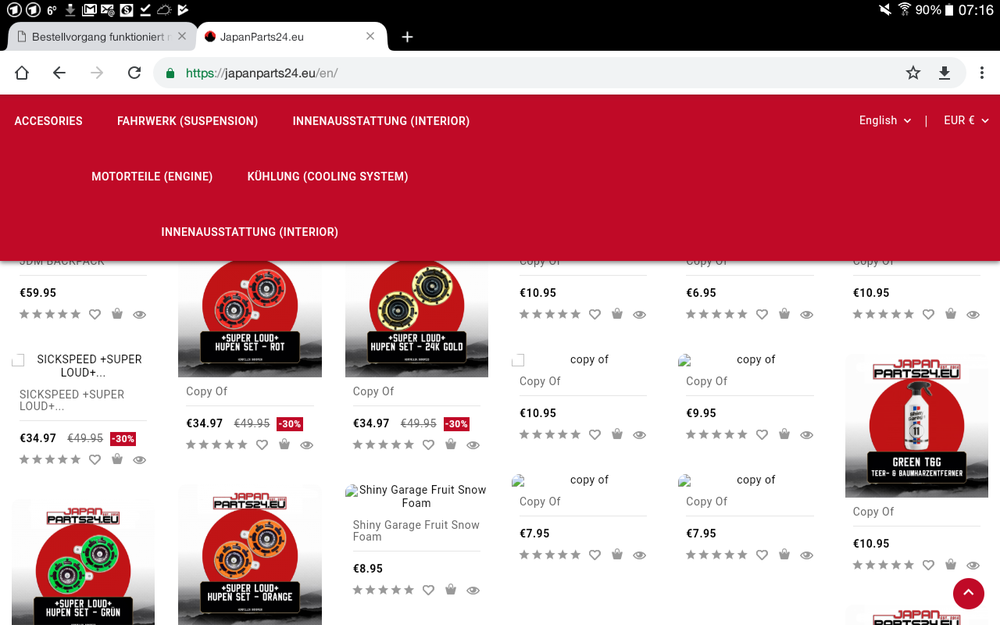The image size is (1000, 625).
Task: Open the Green T&G product image
Action: [916, 426]
